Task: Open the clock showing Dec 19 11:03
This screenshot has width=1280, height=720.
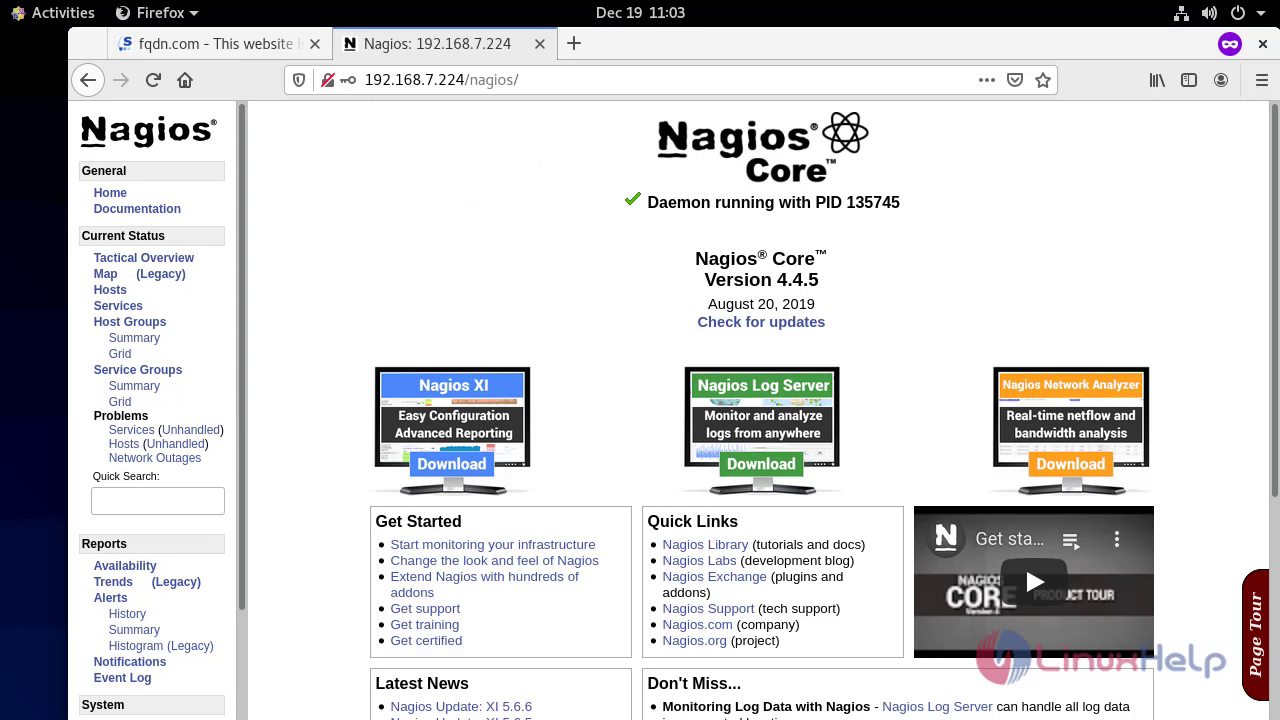Action: point(640,13)
